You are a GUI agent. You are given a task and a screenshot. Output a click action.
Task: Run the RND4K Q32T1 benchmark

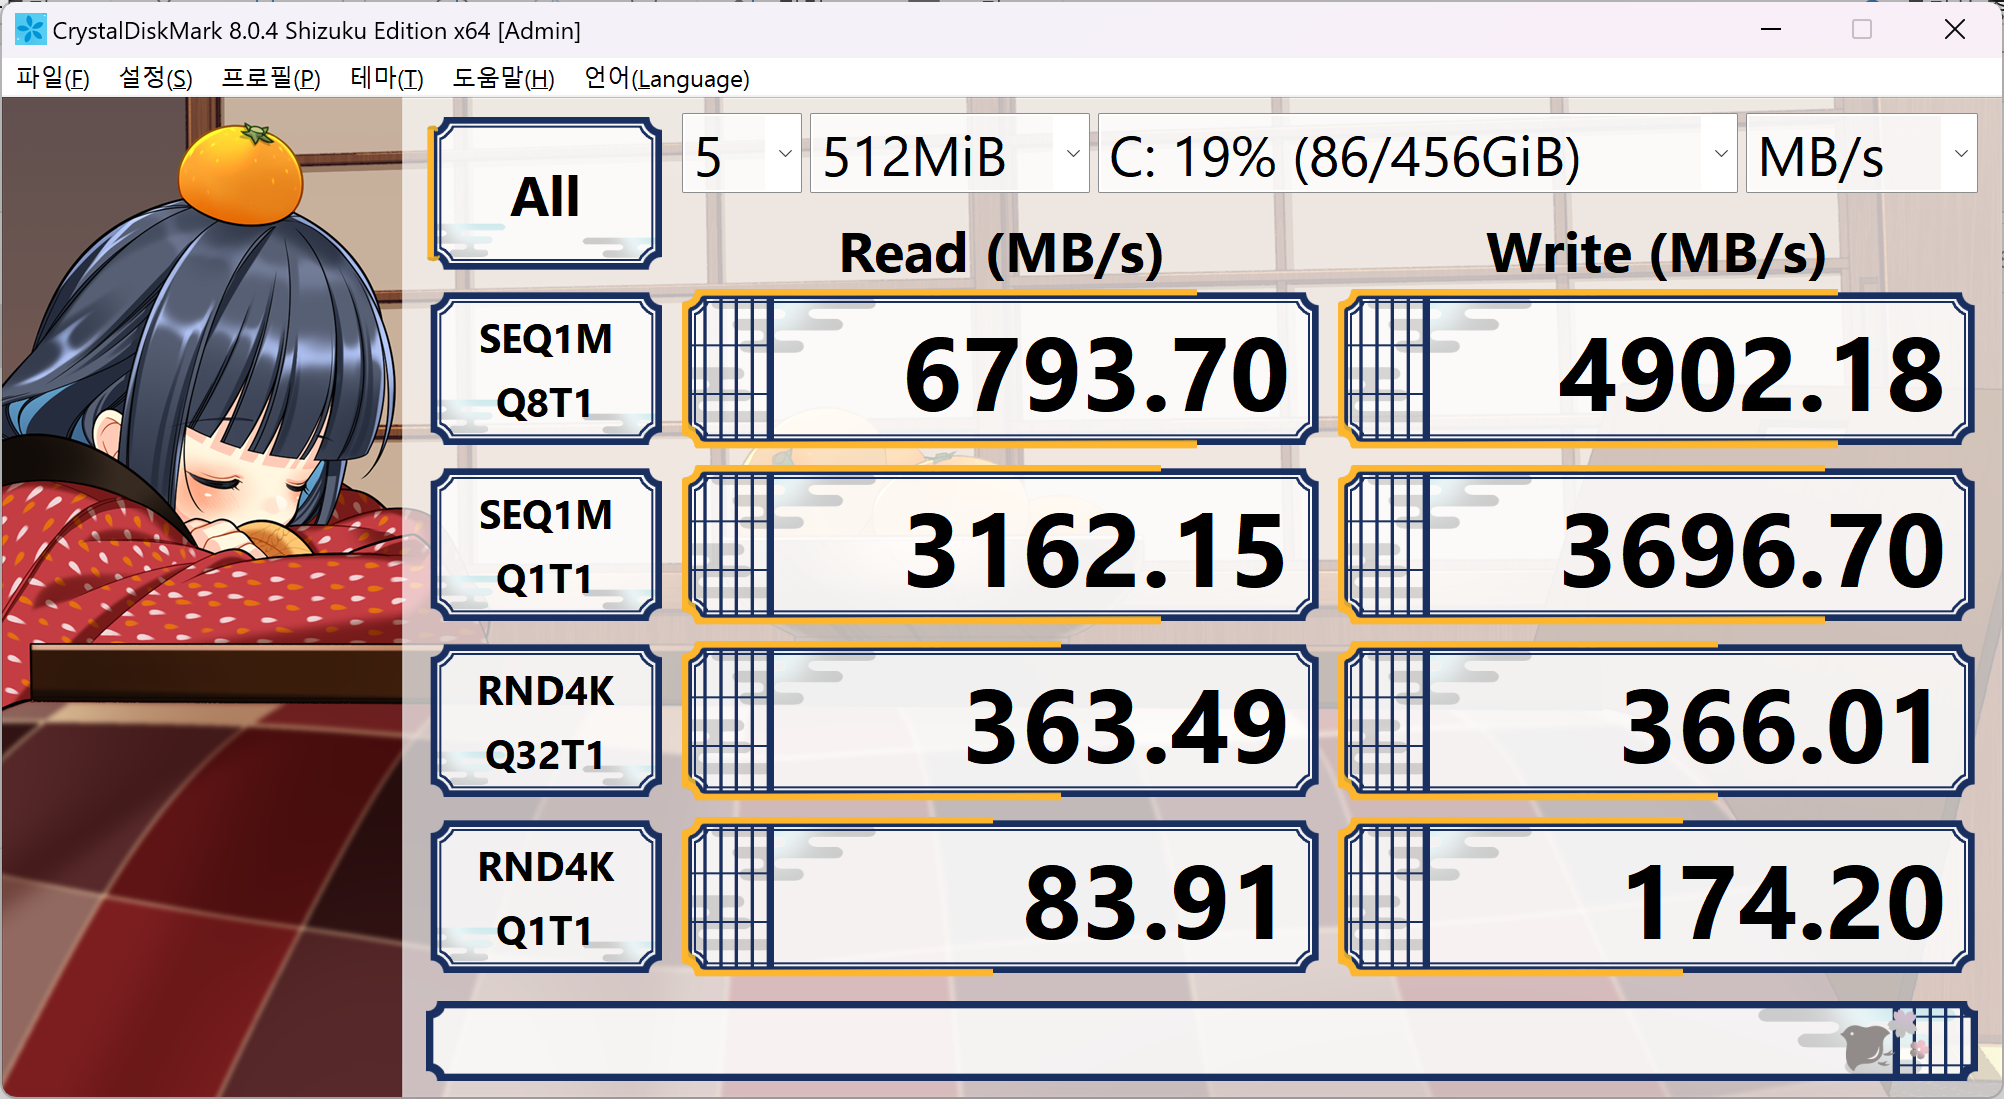[546, 722]
